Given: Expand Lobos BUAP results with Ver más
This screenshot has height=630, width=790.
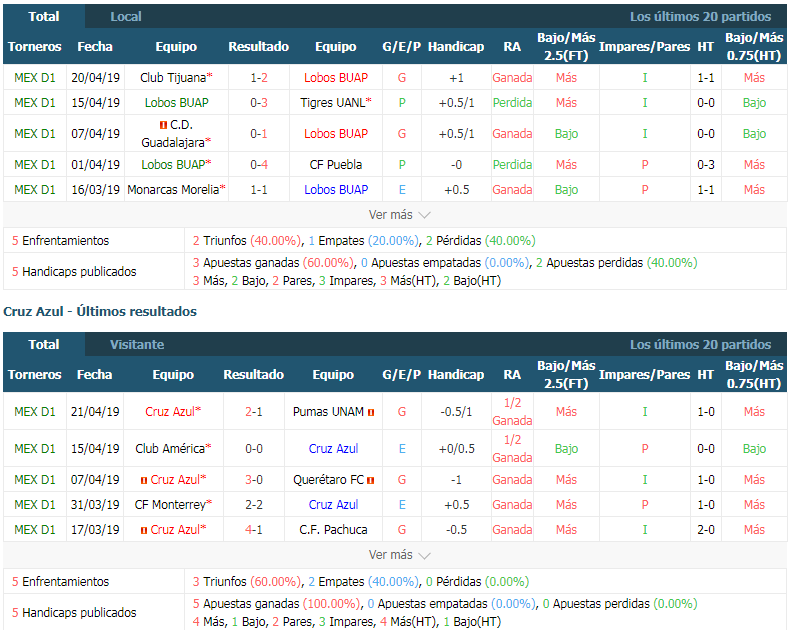Looking at the screenshot, I should click(399, 215).
